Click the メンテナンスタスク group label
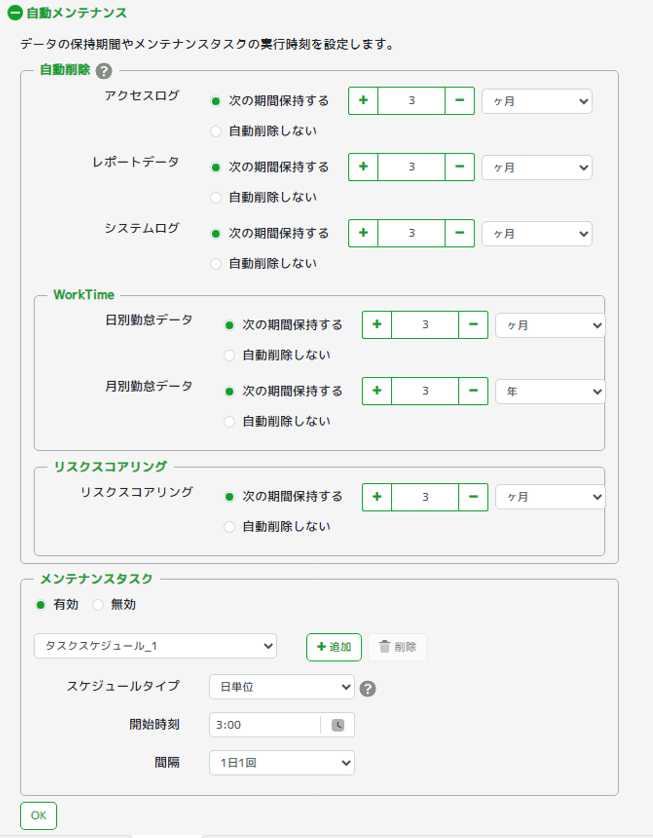Image resolution: width=653 pixels, height=838 pixels. coord(97,579)
